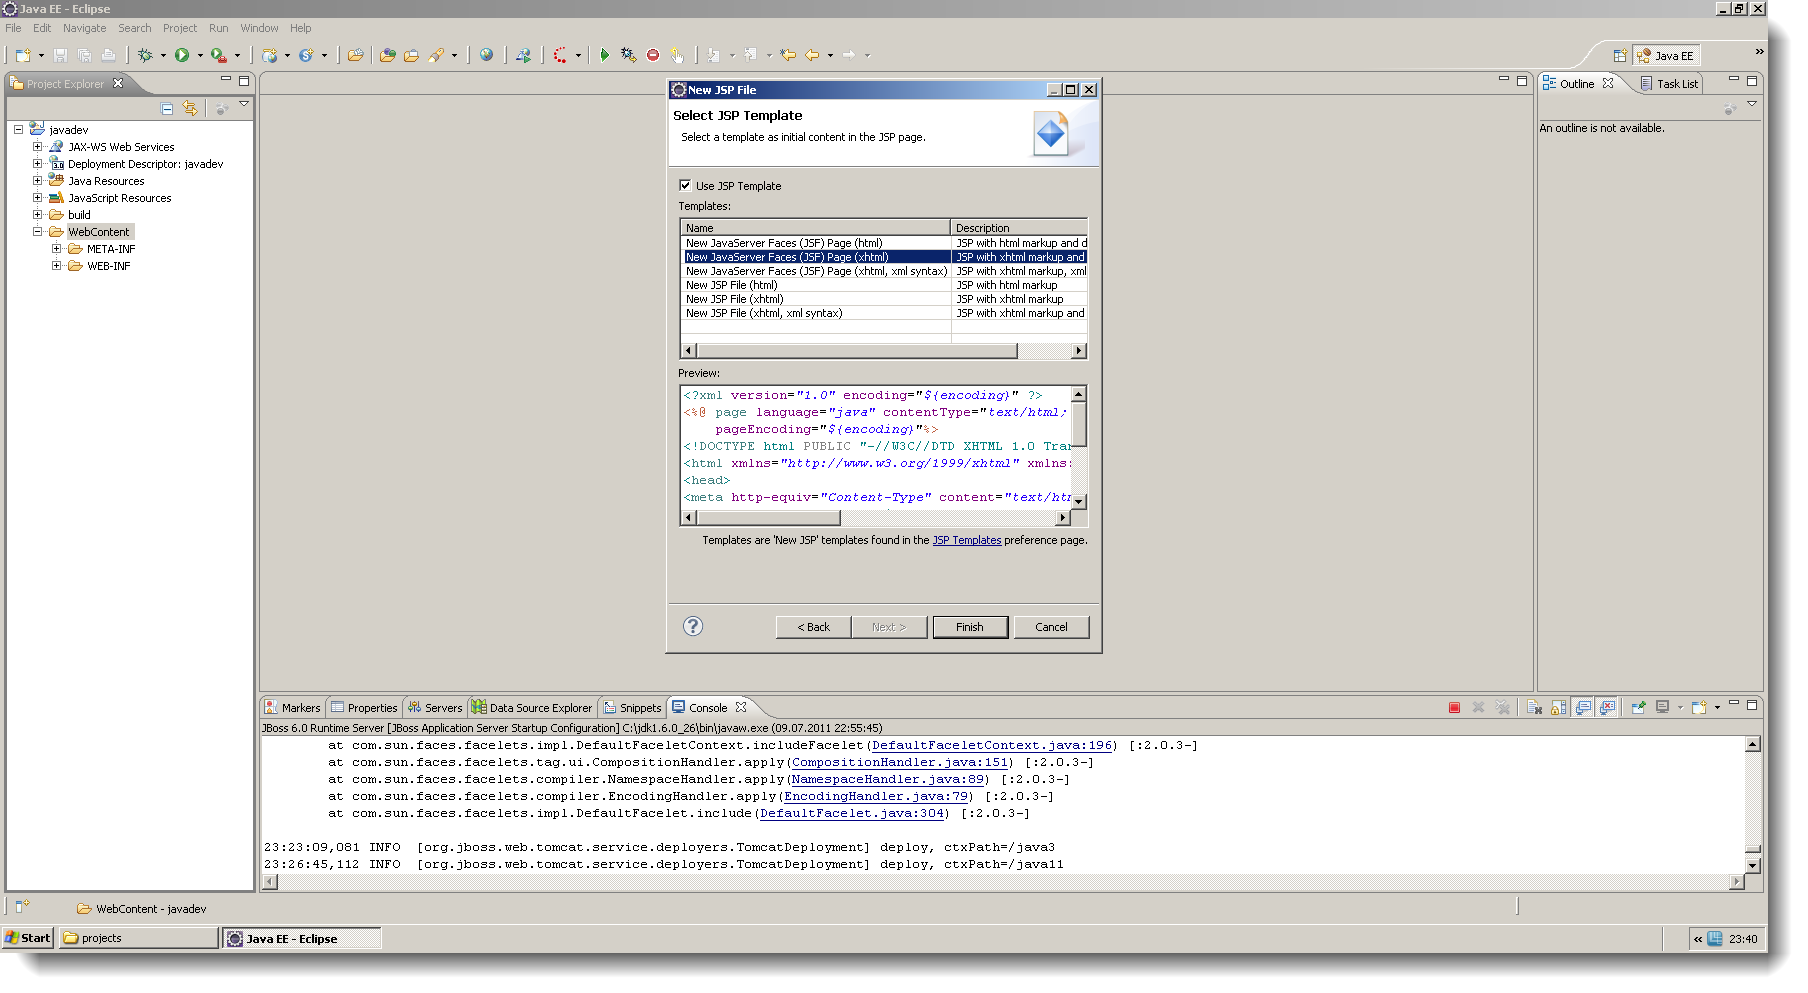
Task: Click the Print icon in toolbar
Action: point(108,55)
